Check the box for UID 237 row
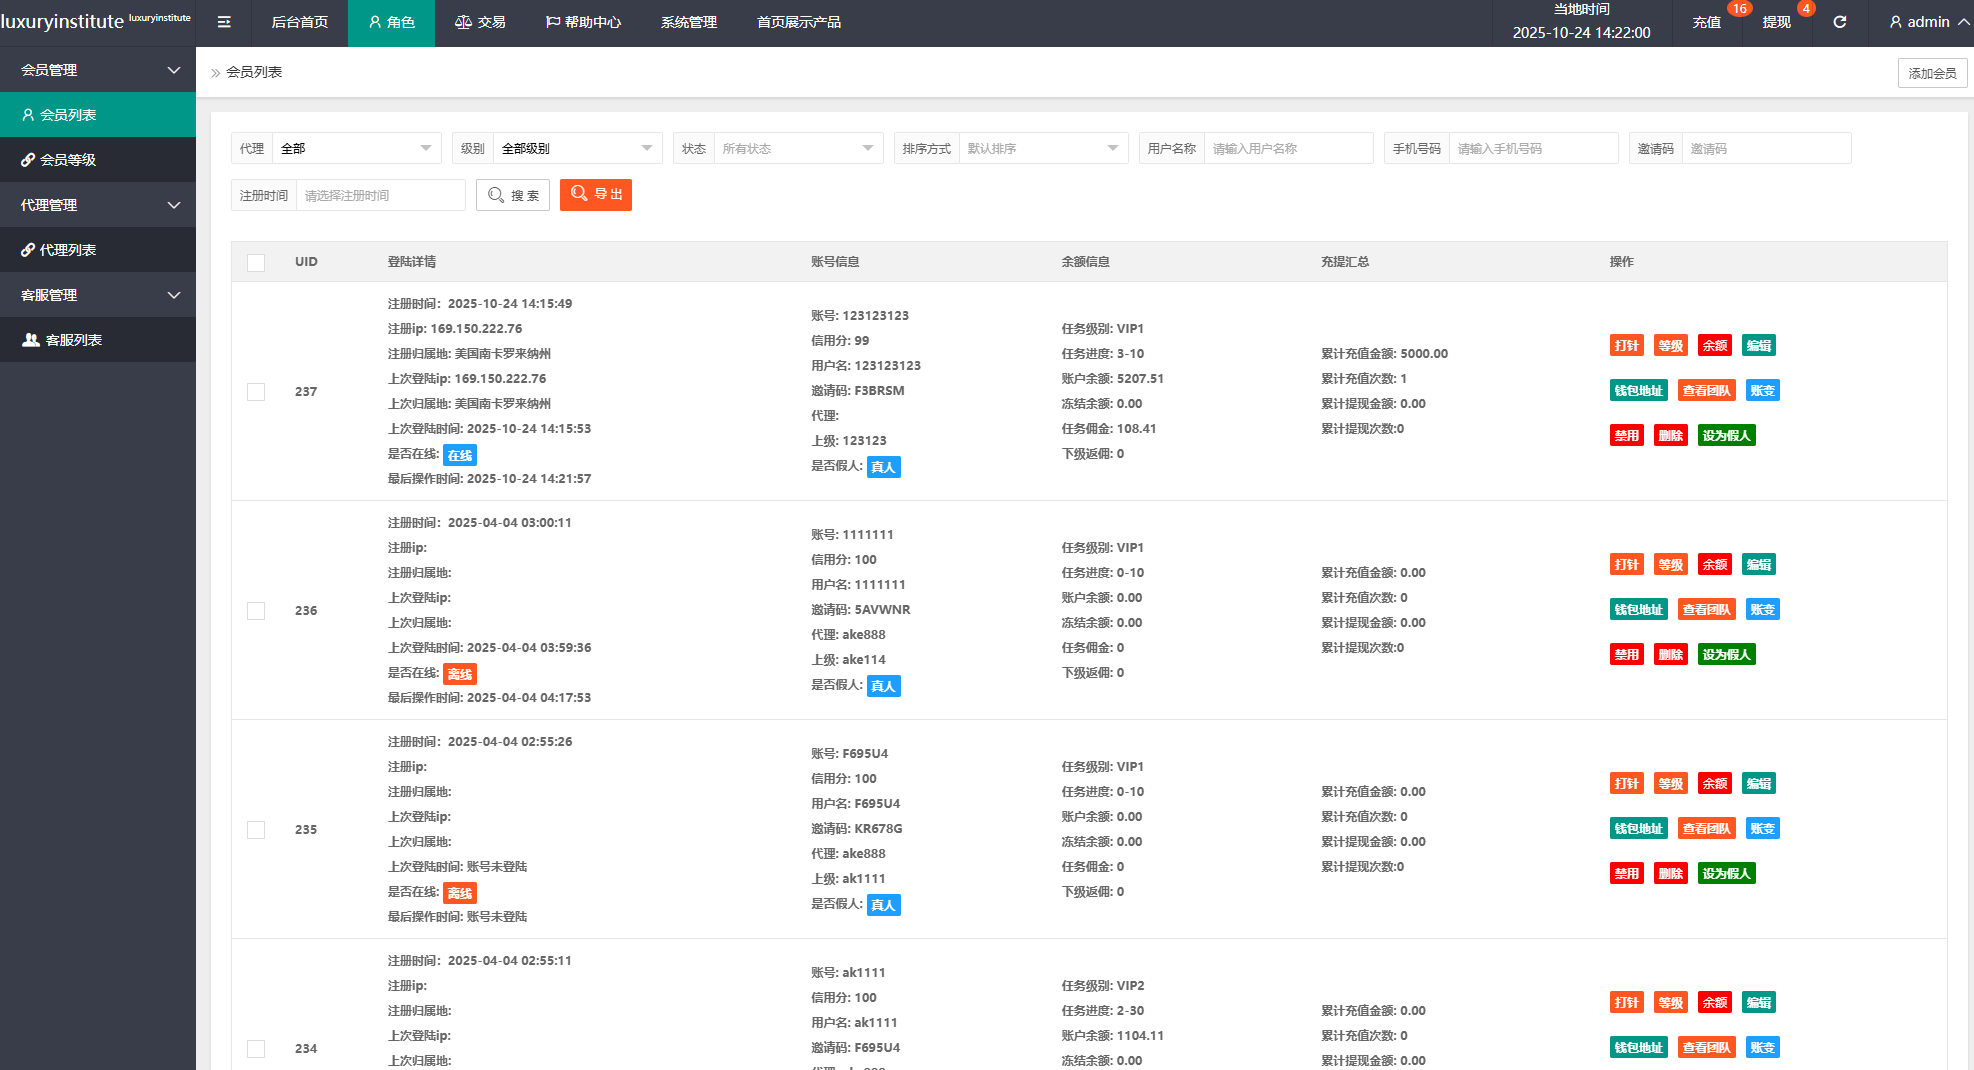 [x=256, y=392]
